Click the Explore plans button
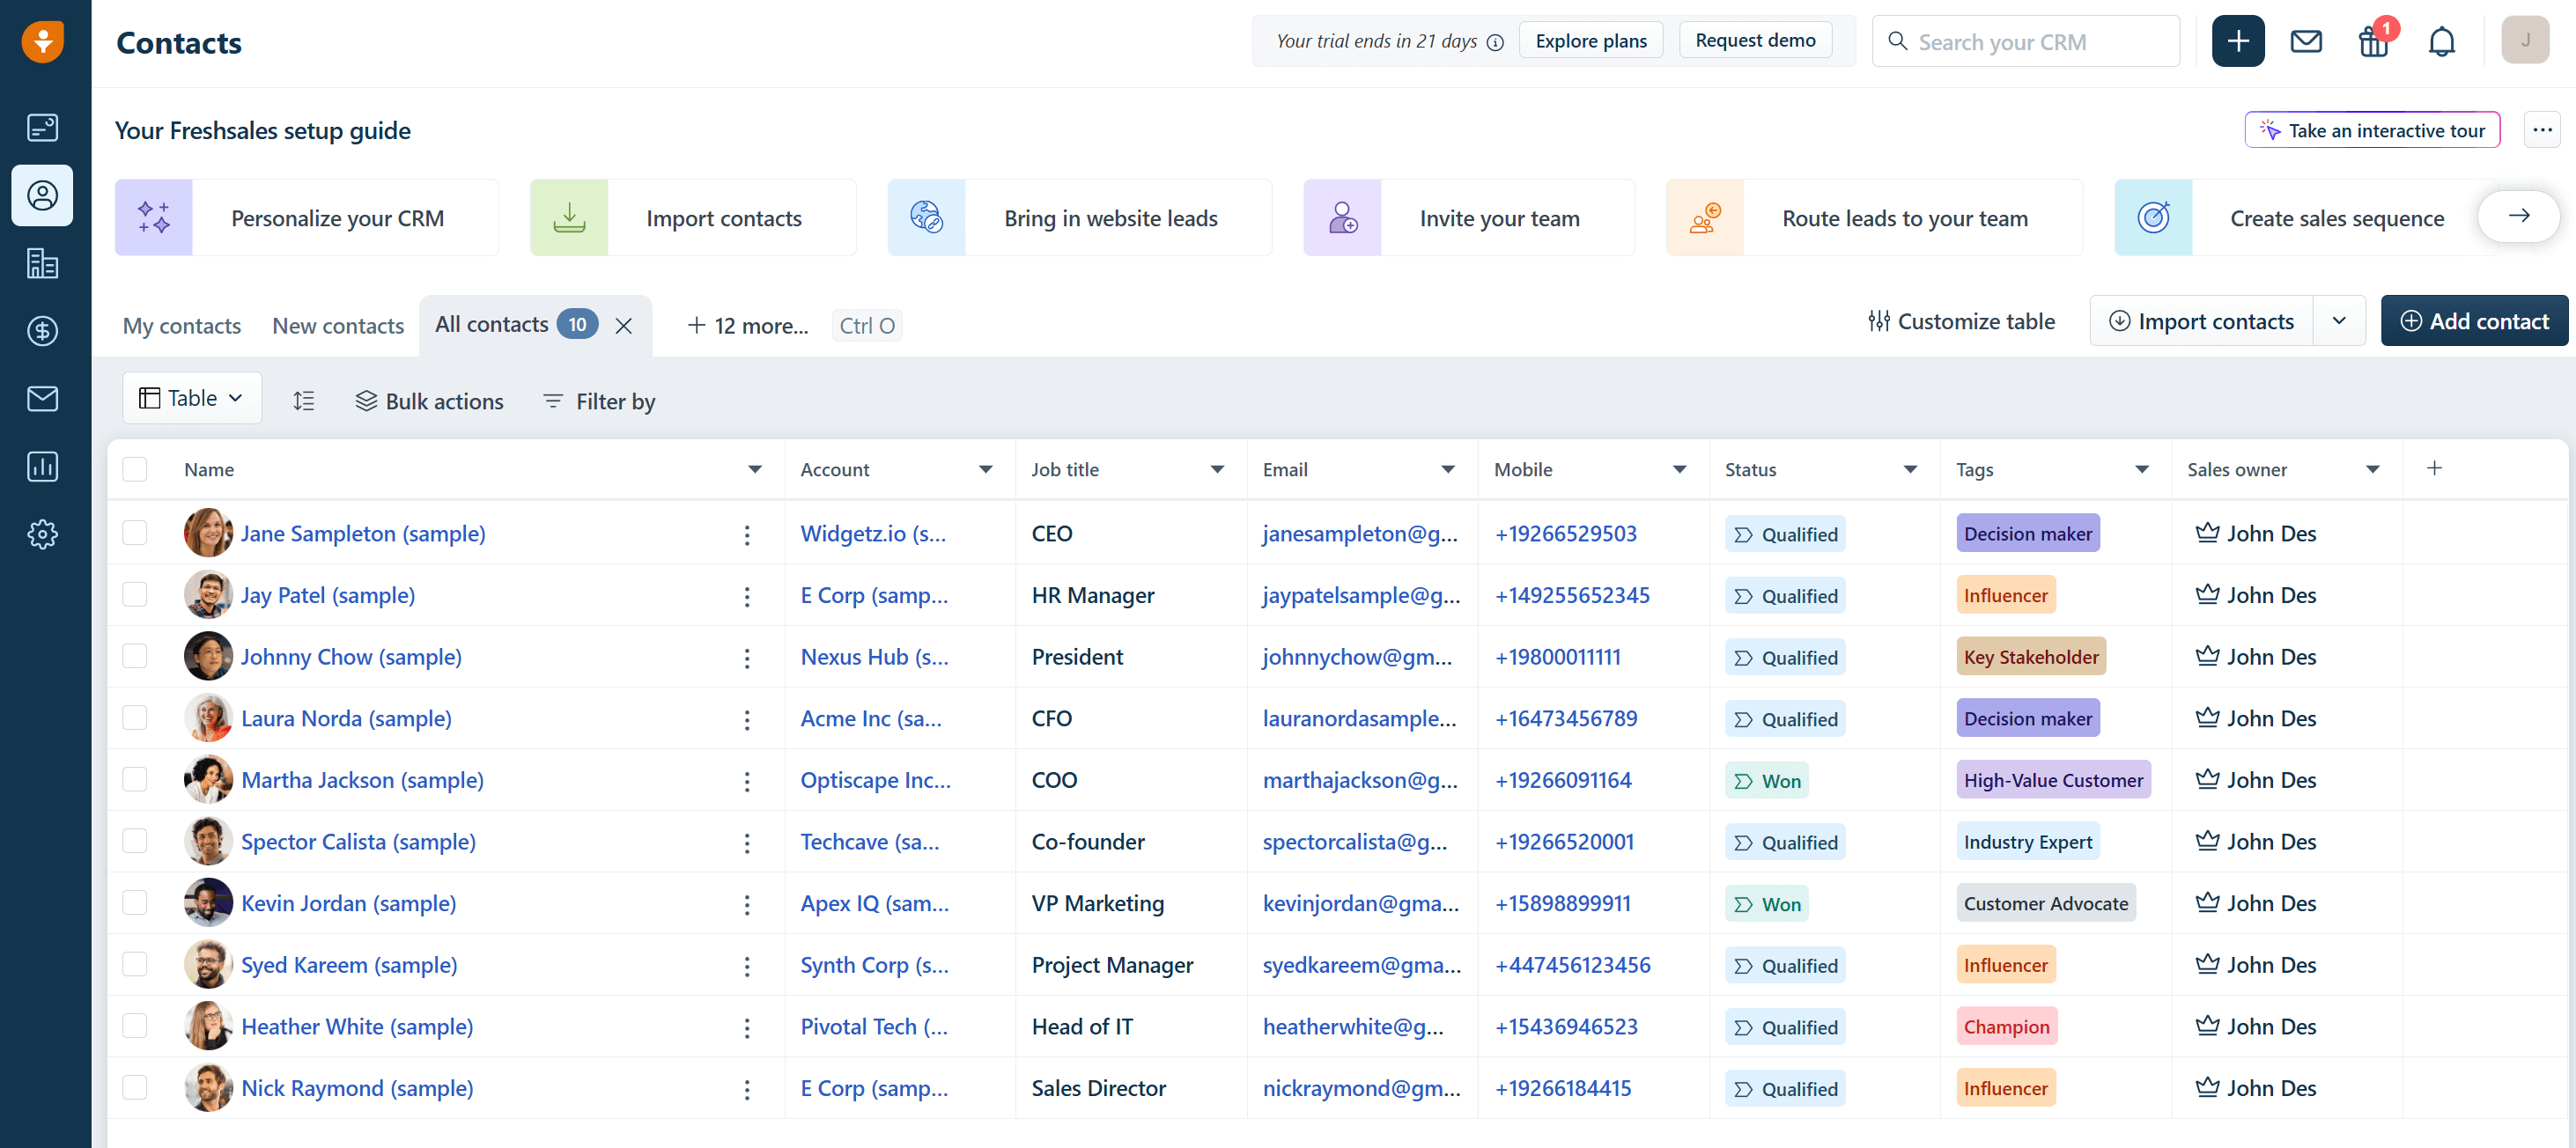 point(1591,40)
